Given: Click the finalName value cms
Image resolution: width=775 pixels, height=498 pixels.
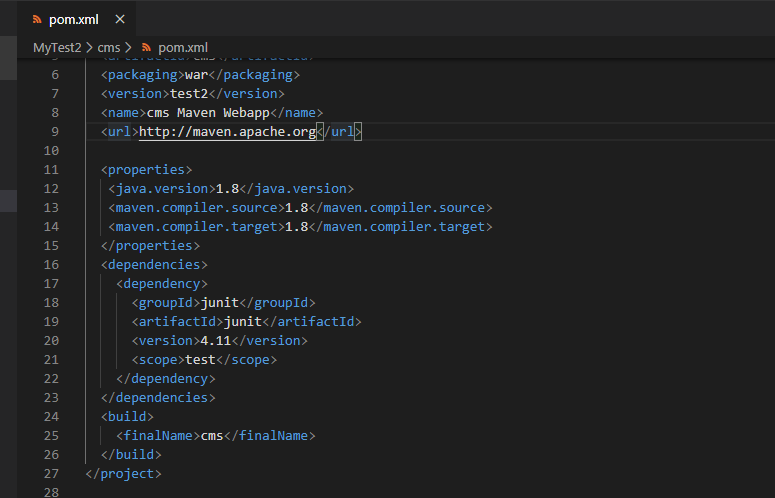Looking at the screenshot, I should click(212, 435).
